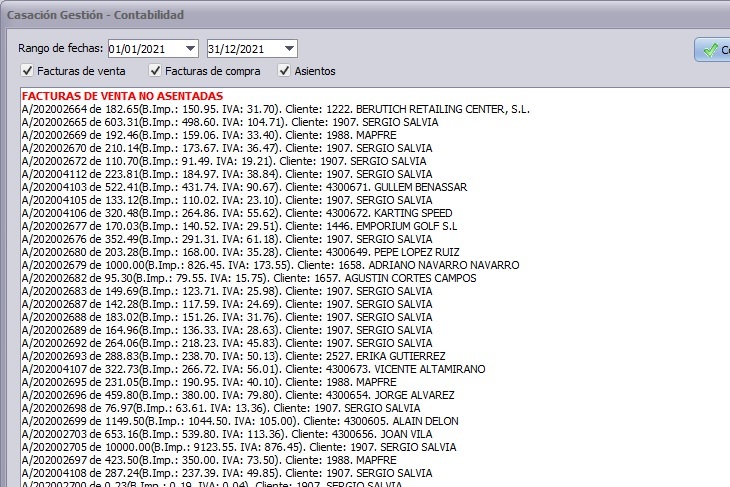Select invoice A/202002664 BERUTICH RETAILING CENTER line

tap(276, 109)
